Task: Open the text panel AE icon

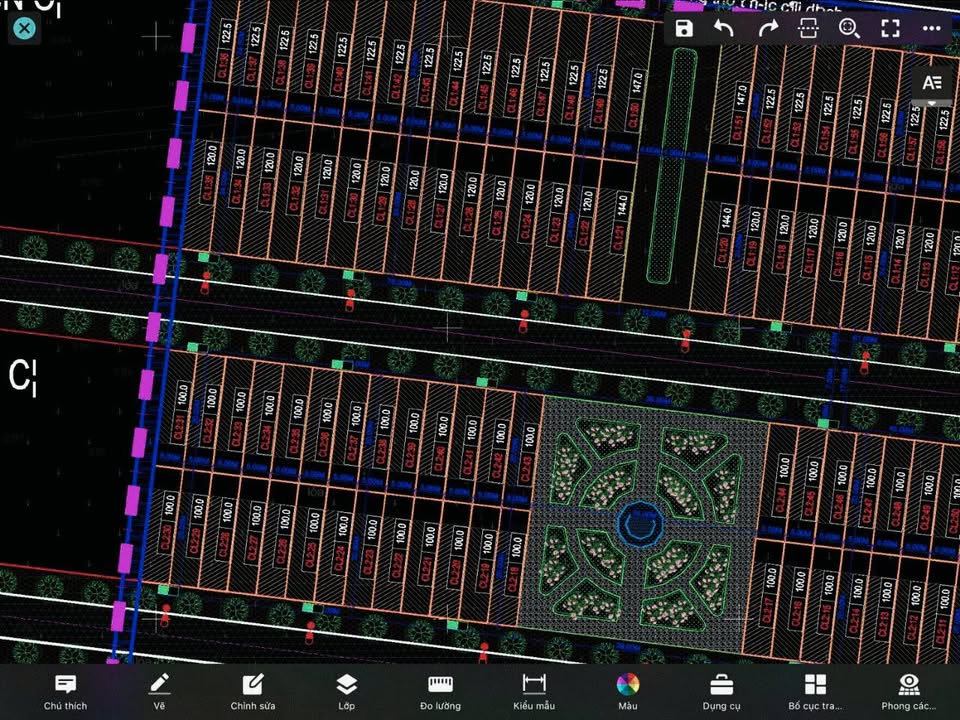Action: 932,82
